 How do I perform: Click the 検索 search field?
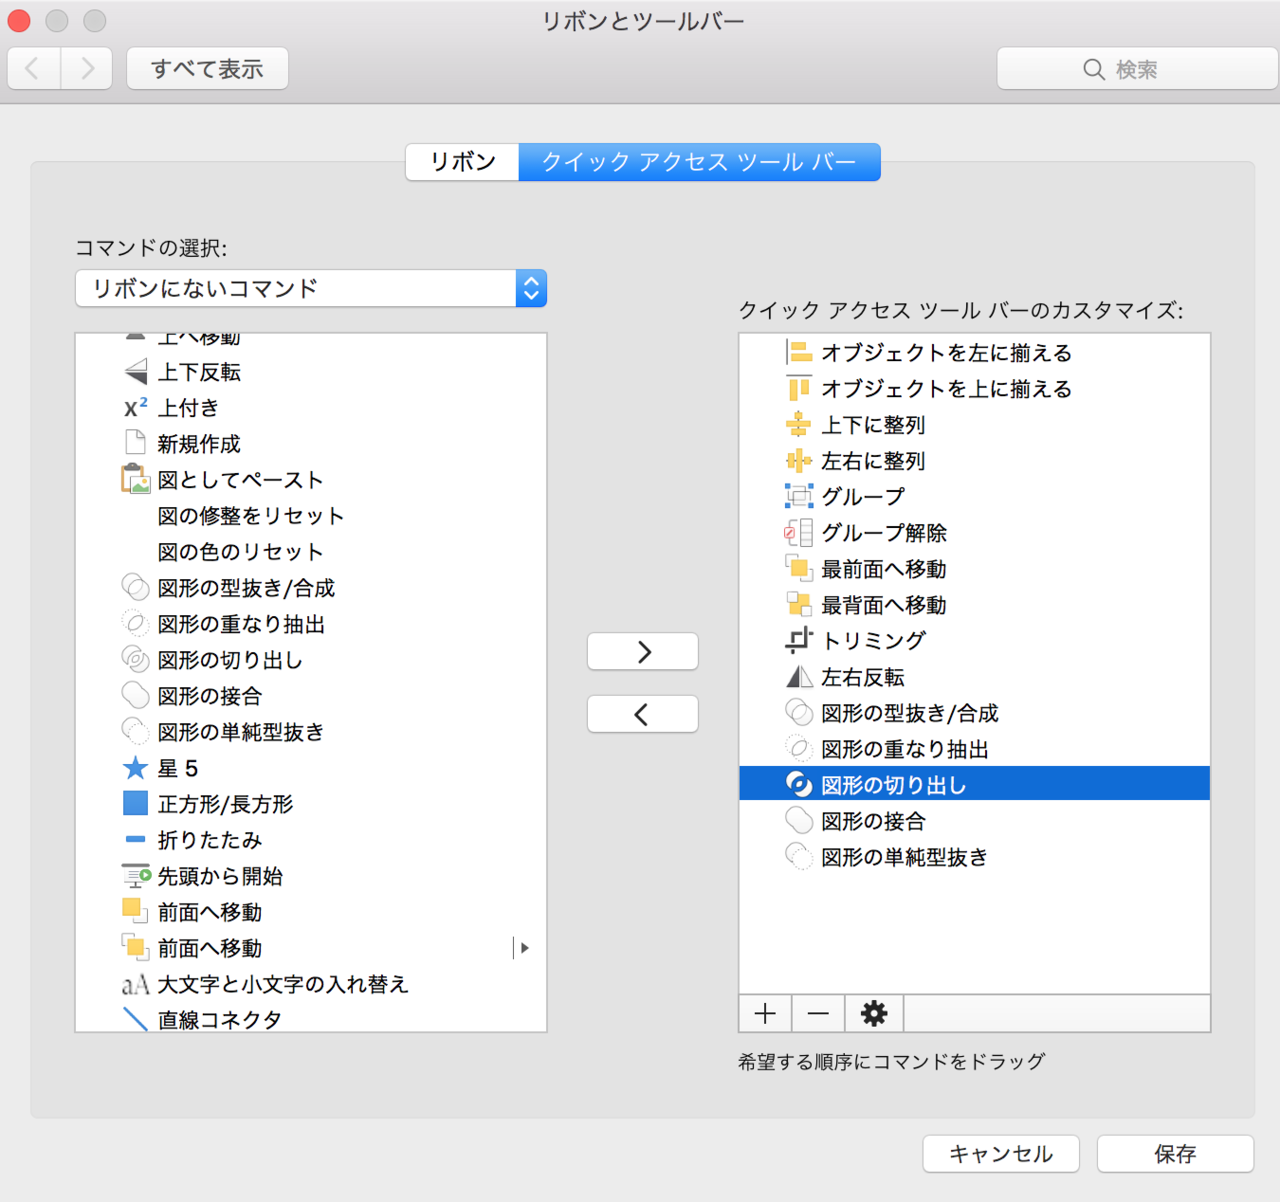tap(1137, 69)
